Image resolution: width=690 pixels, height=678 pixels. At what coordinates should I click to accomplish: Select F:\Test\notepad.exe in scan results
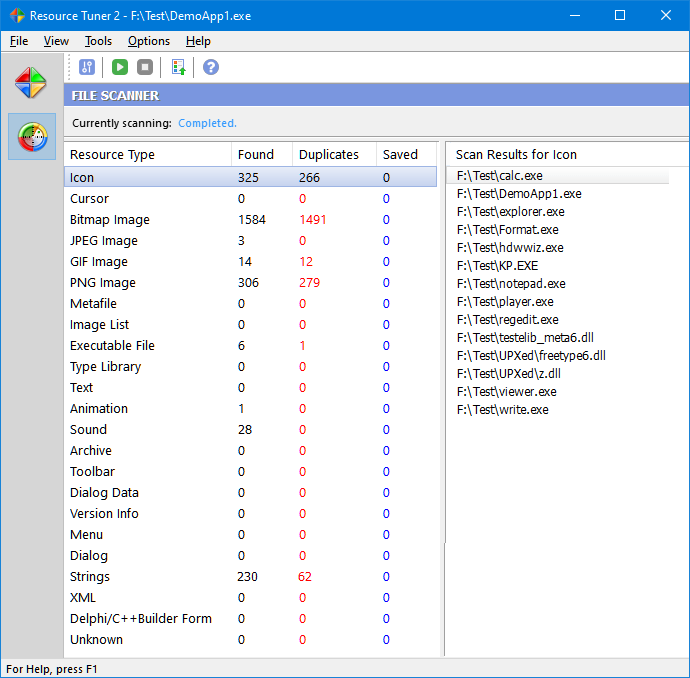click(x=511, y=284)
